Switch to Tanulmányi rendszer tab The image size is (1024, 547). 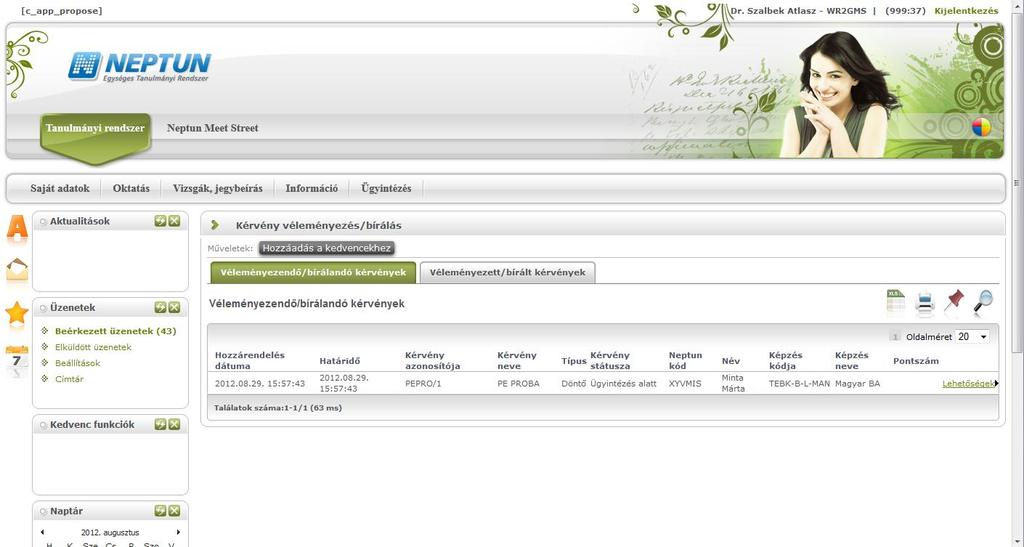coord(95,129)
